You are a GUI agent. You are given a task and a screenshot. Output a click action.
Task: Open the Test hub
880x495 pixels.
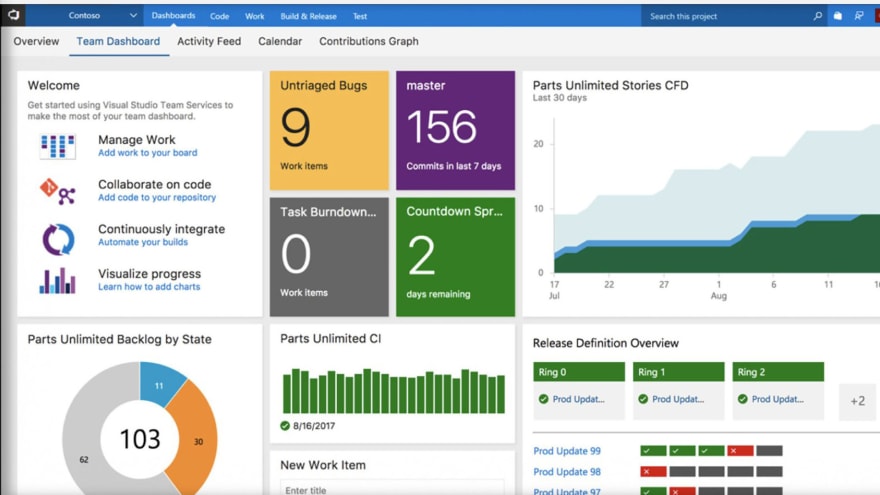[x=360, y=16]
